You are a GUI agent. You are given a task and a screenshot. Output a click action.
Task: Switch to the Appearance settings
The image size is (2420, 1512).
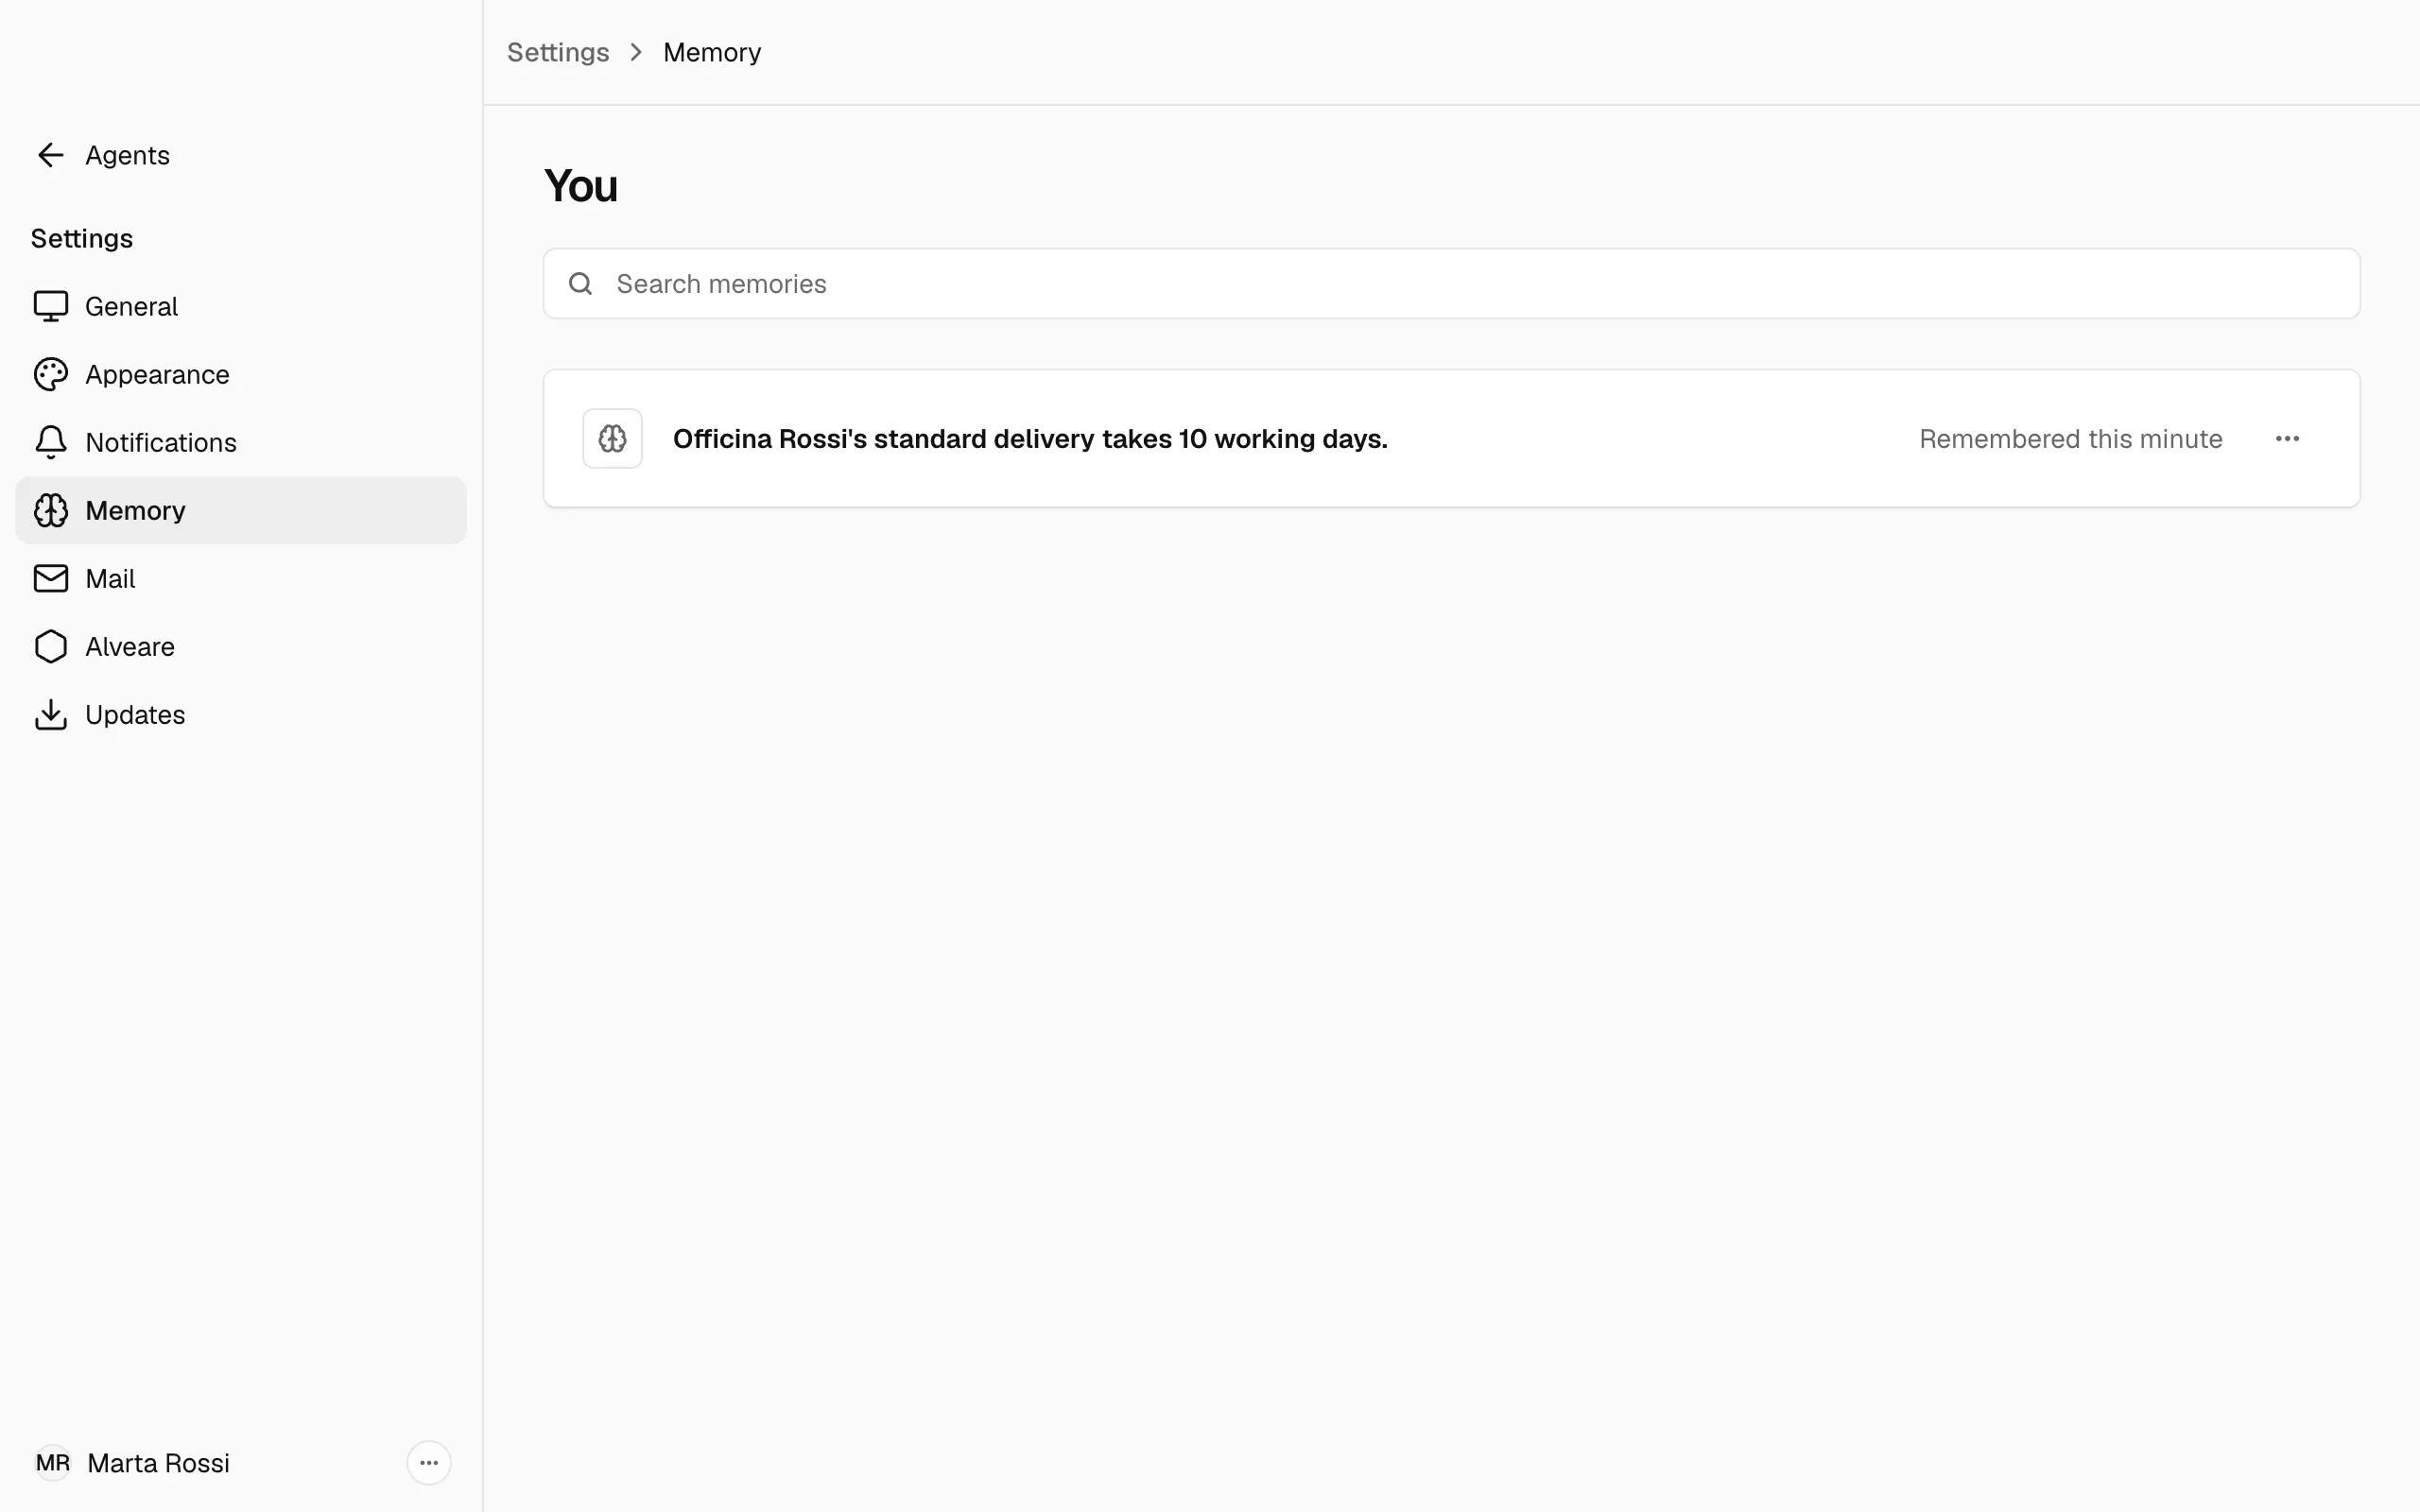[241, 374]
